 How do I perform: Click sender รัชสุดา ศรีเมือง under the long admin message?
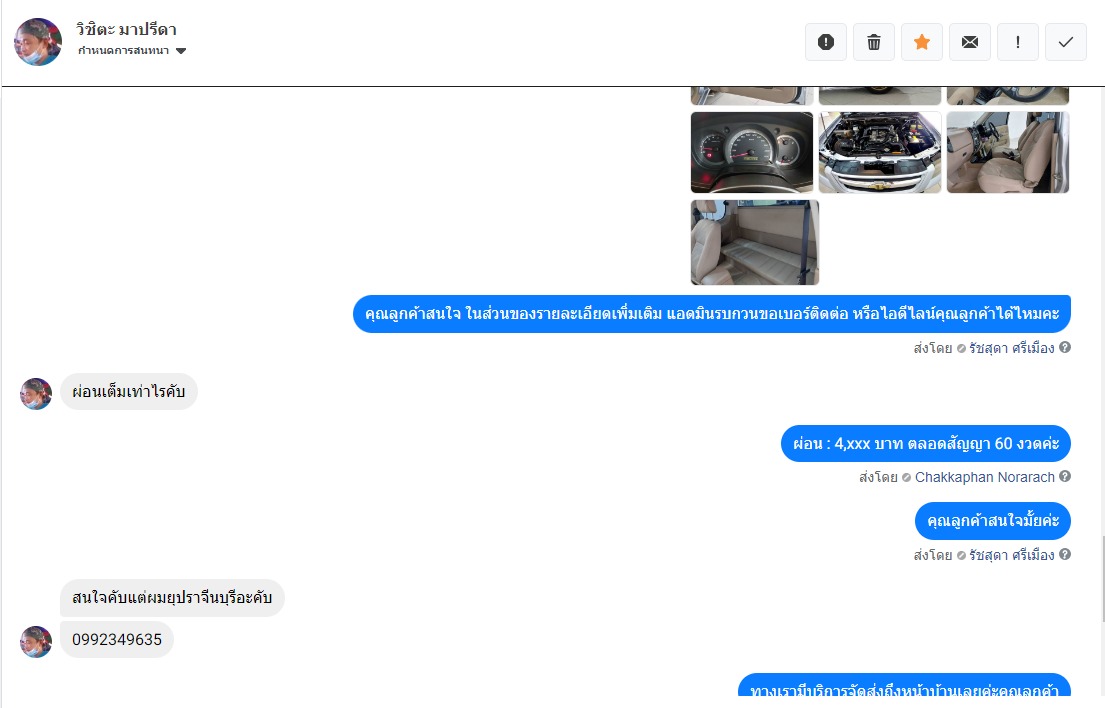point(1011,348)
